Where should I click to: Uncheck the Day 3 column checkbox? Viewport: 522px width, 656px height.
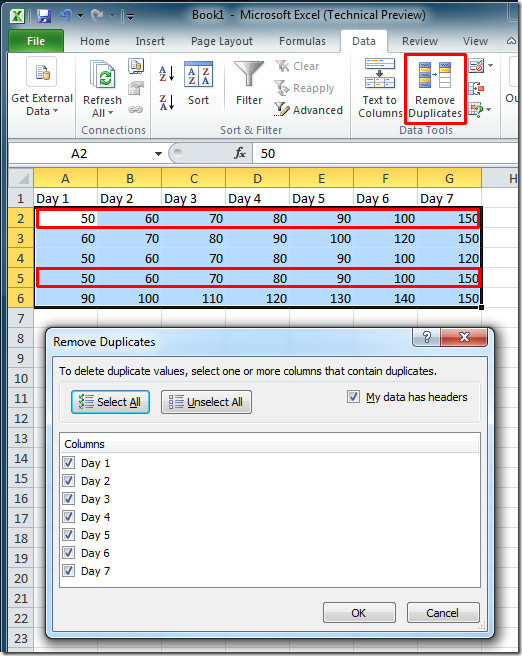69,499
